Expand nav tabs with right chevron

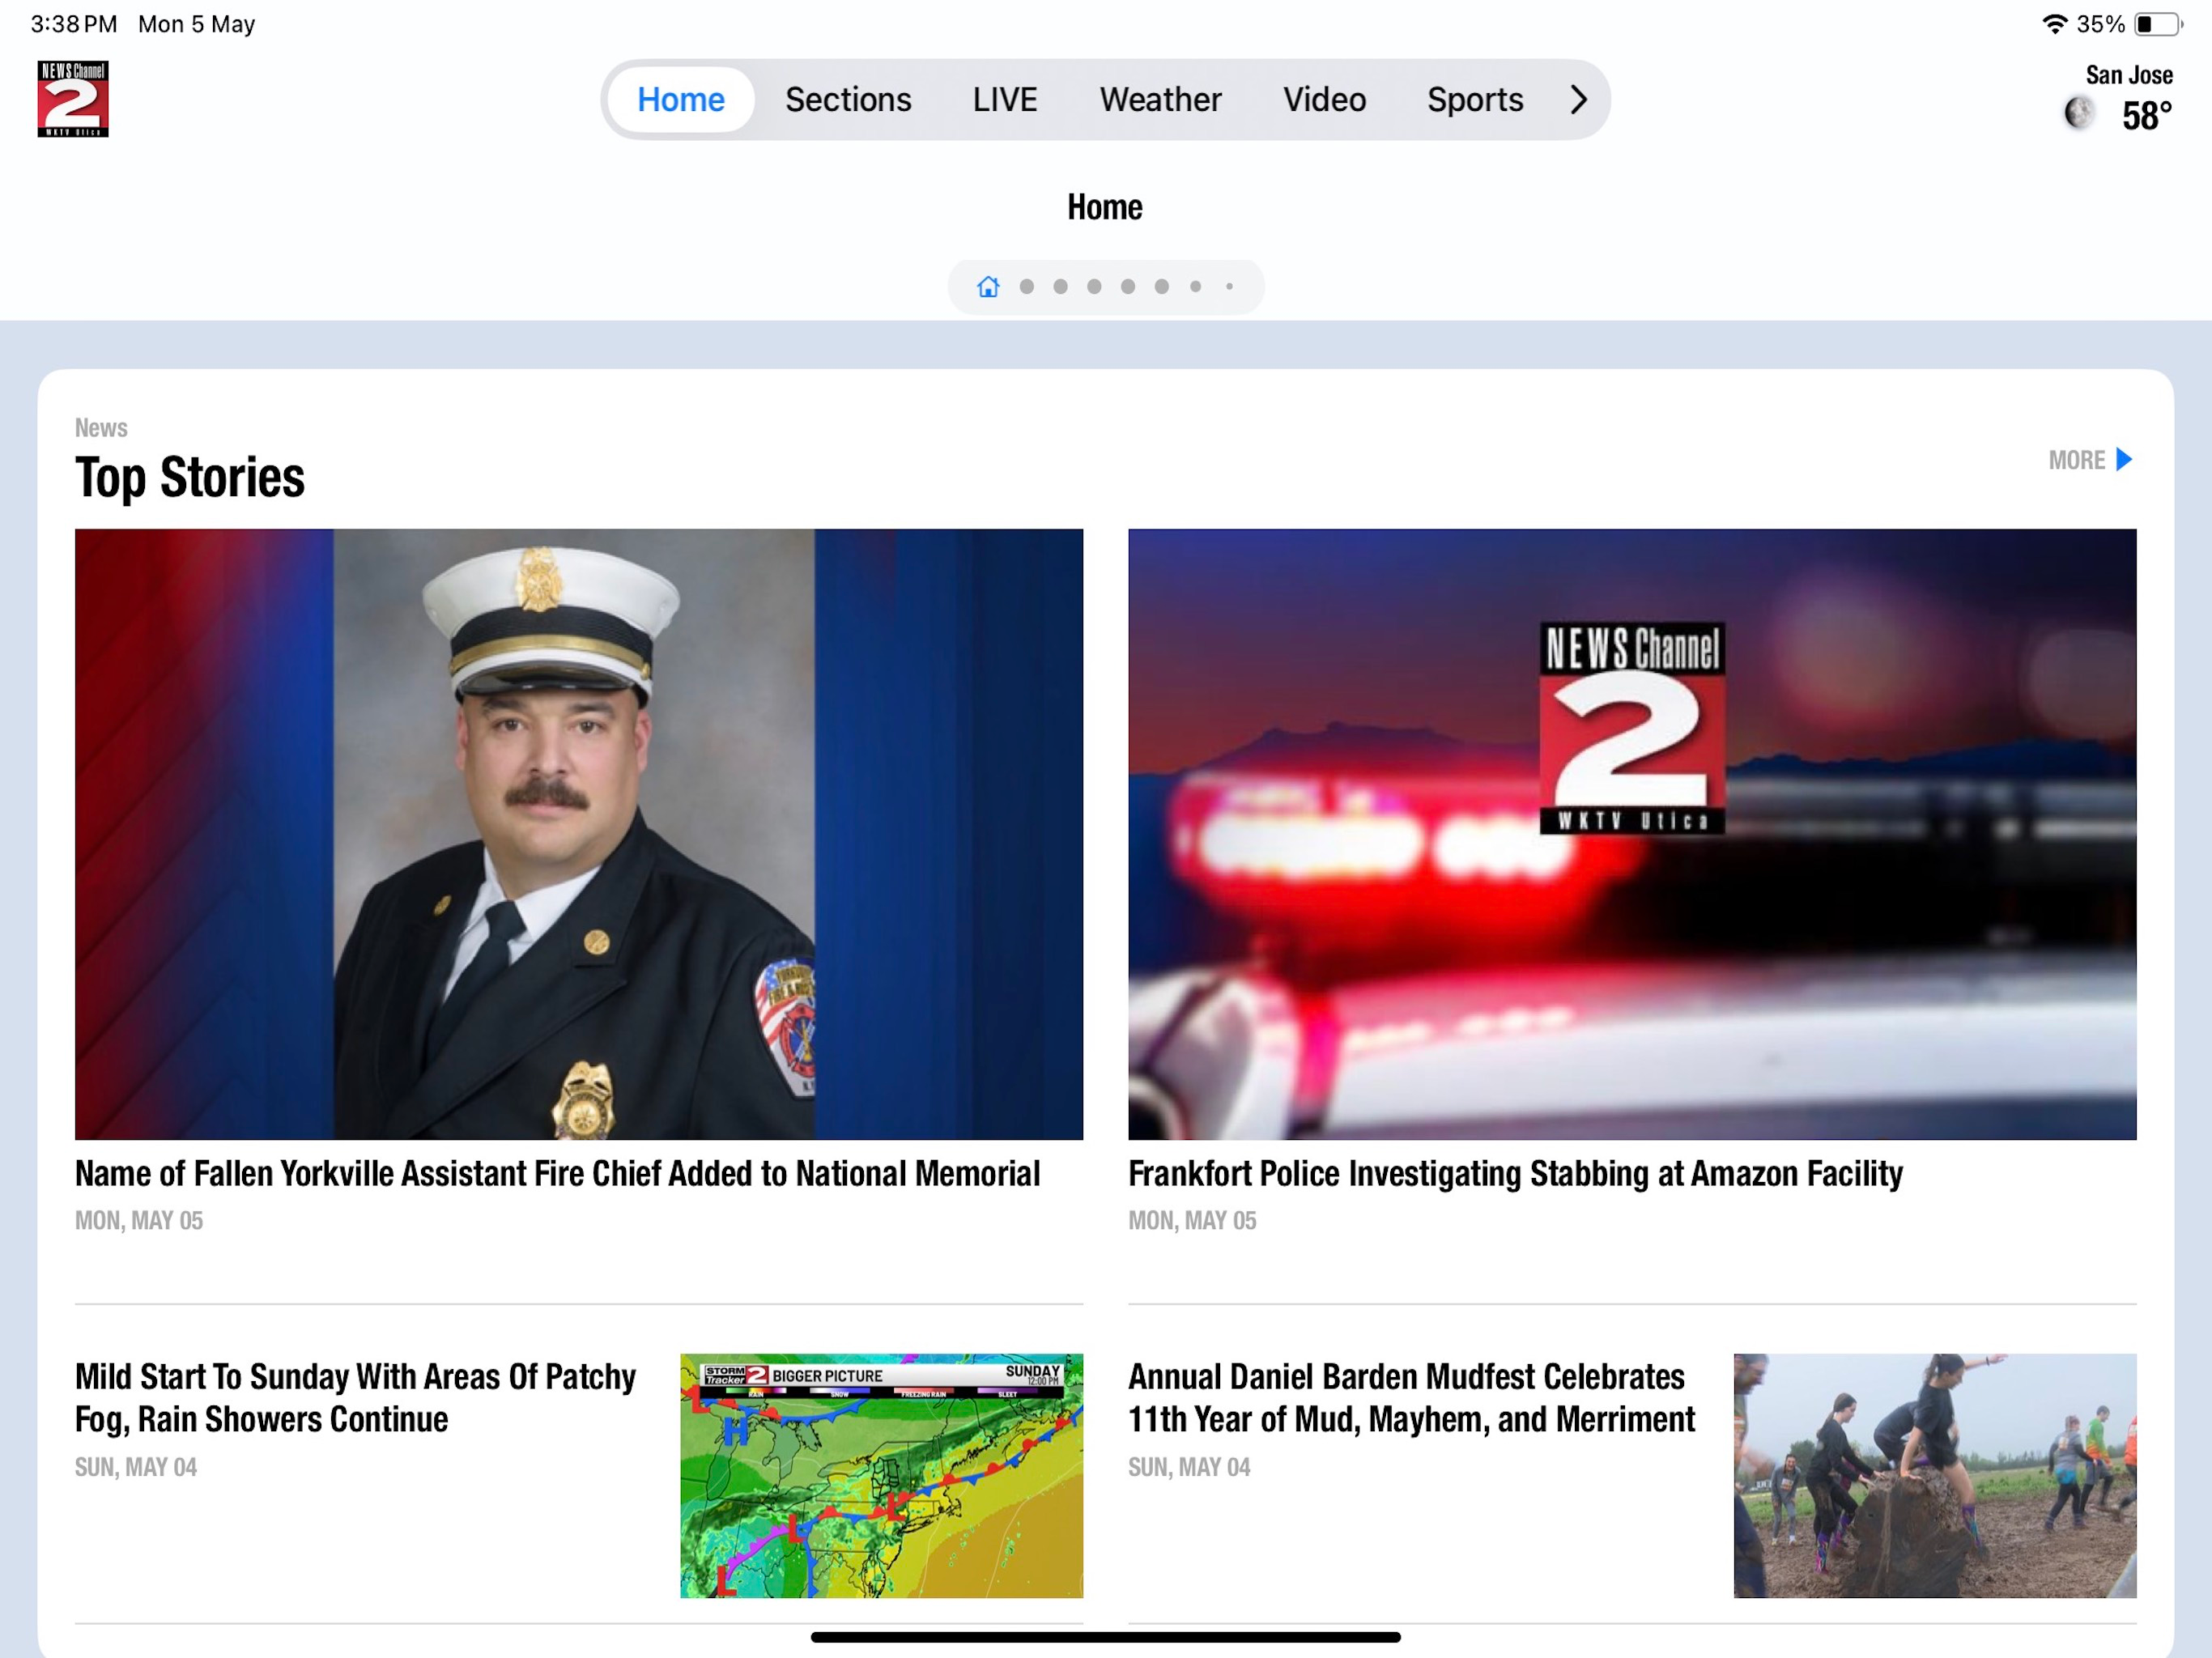(x=1578, y=99)
